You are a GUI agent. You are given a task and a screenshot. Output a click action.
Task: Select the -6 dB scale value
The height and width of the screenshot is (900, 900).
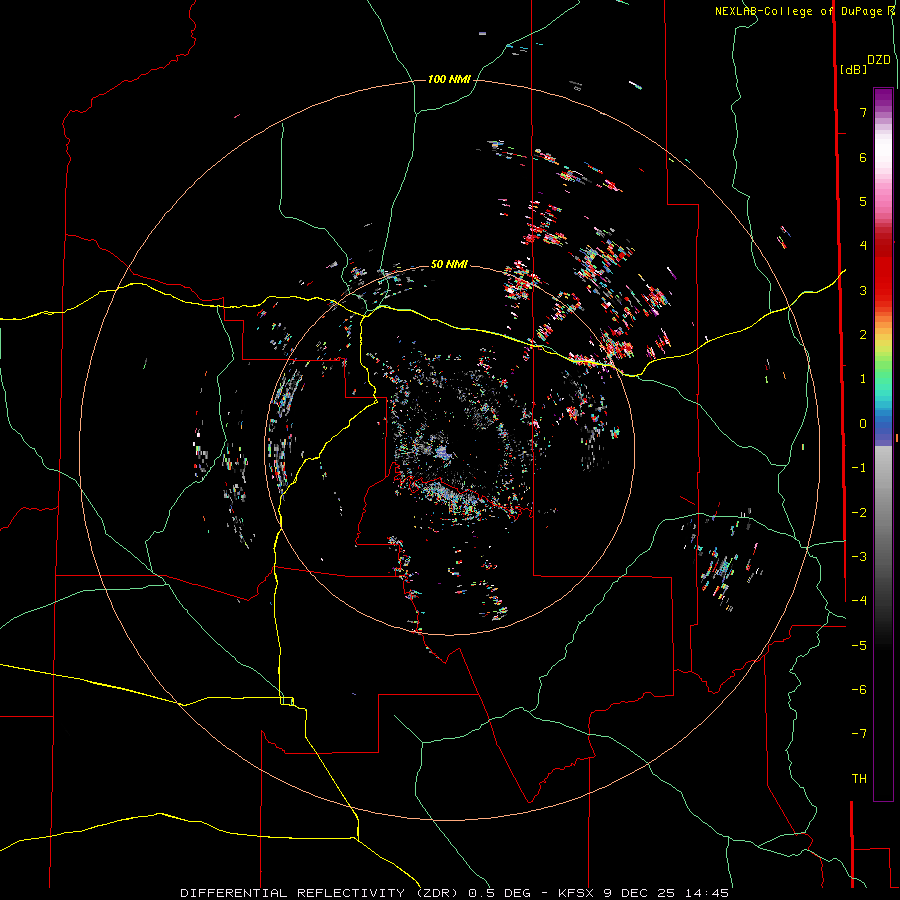pos(859,690)
